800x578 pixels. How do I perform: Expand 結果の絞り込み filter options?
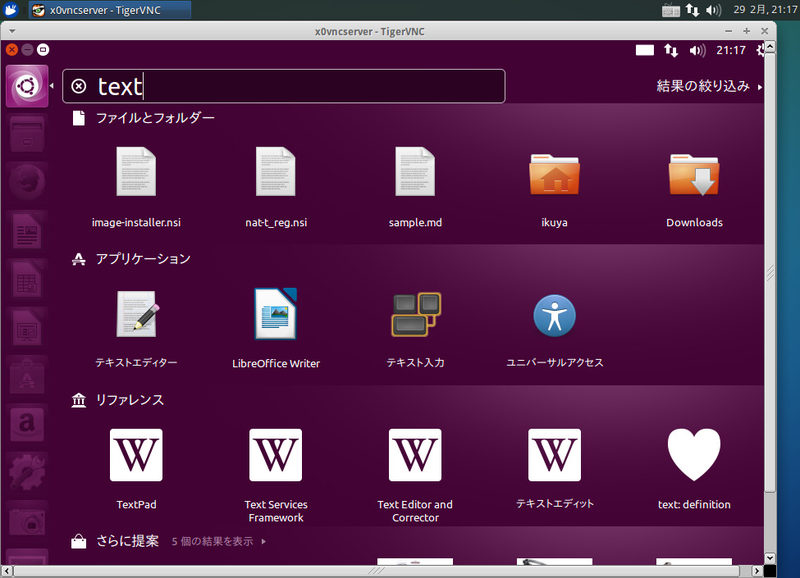(x=709, y=86)
